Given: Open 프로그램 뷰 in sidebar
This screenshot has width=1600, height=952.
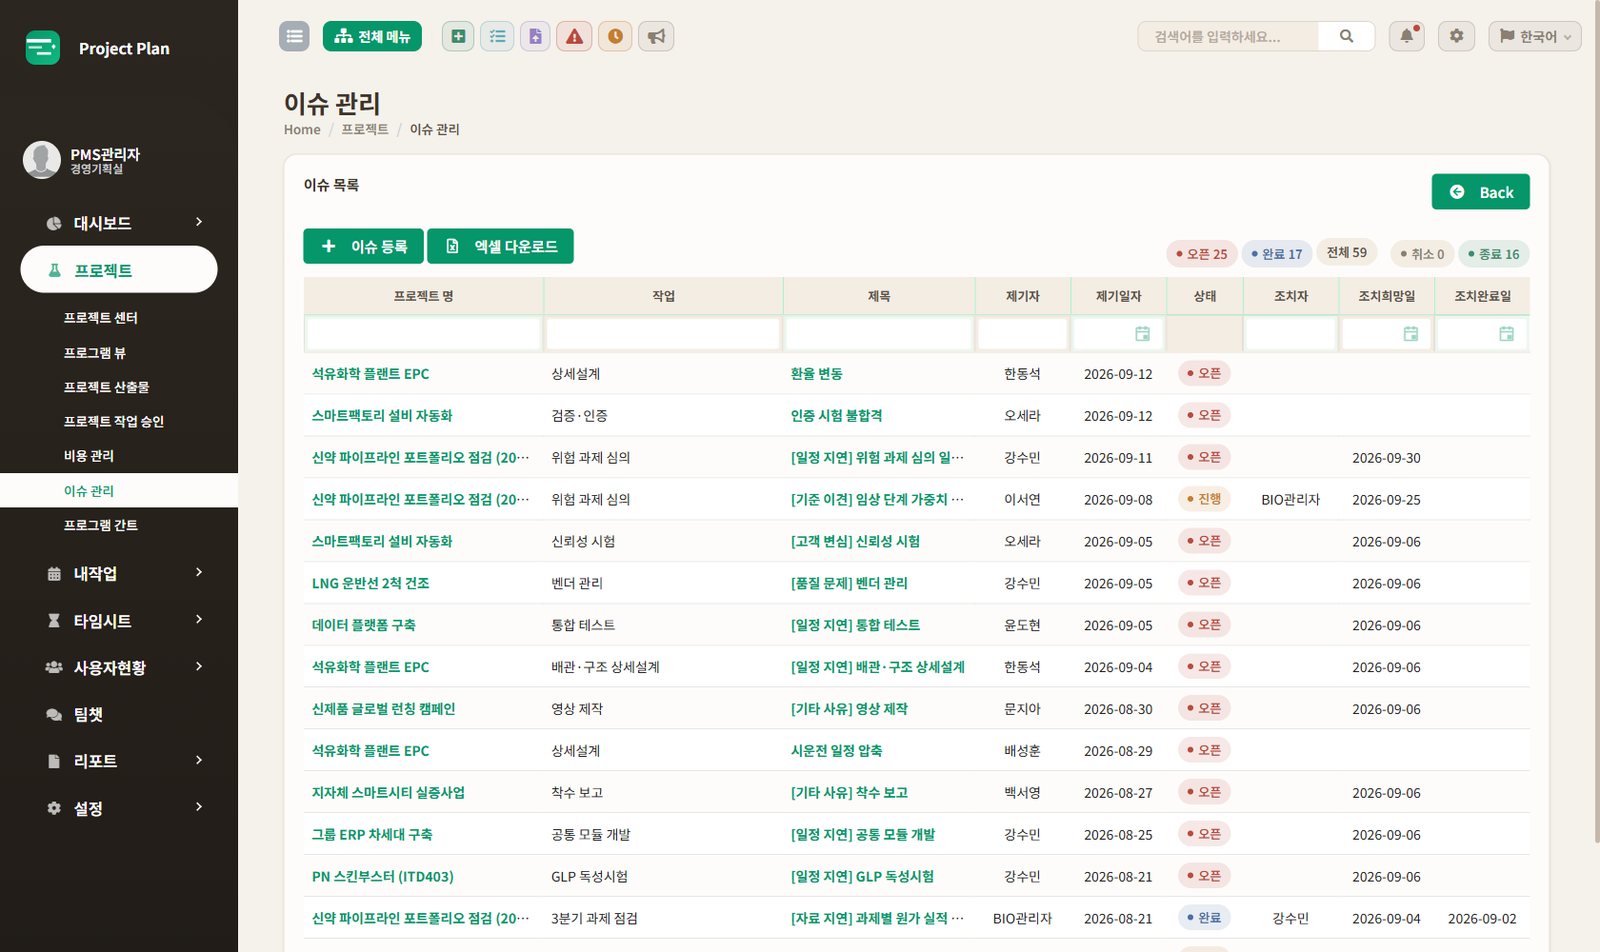Looking at the screenshot, I should click(95, 353).
